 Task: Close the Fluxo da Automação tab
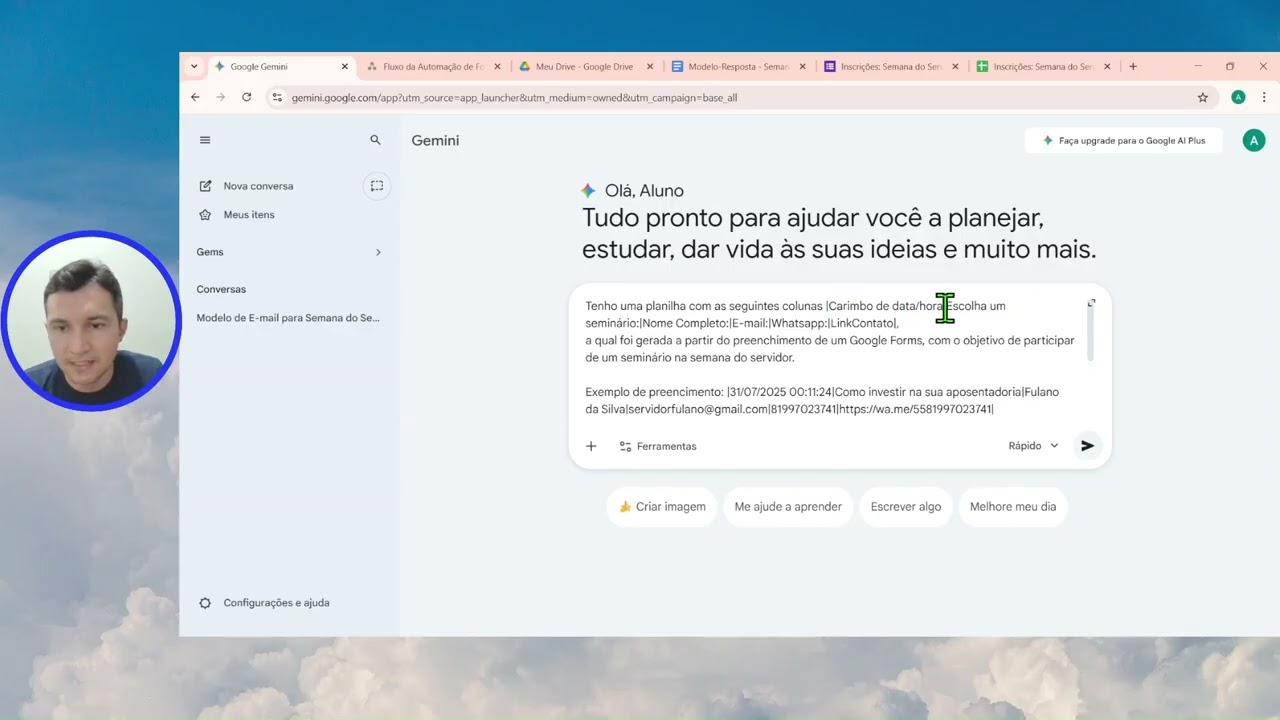click(x=497, y=67)
